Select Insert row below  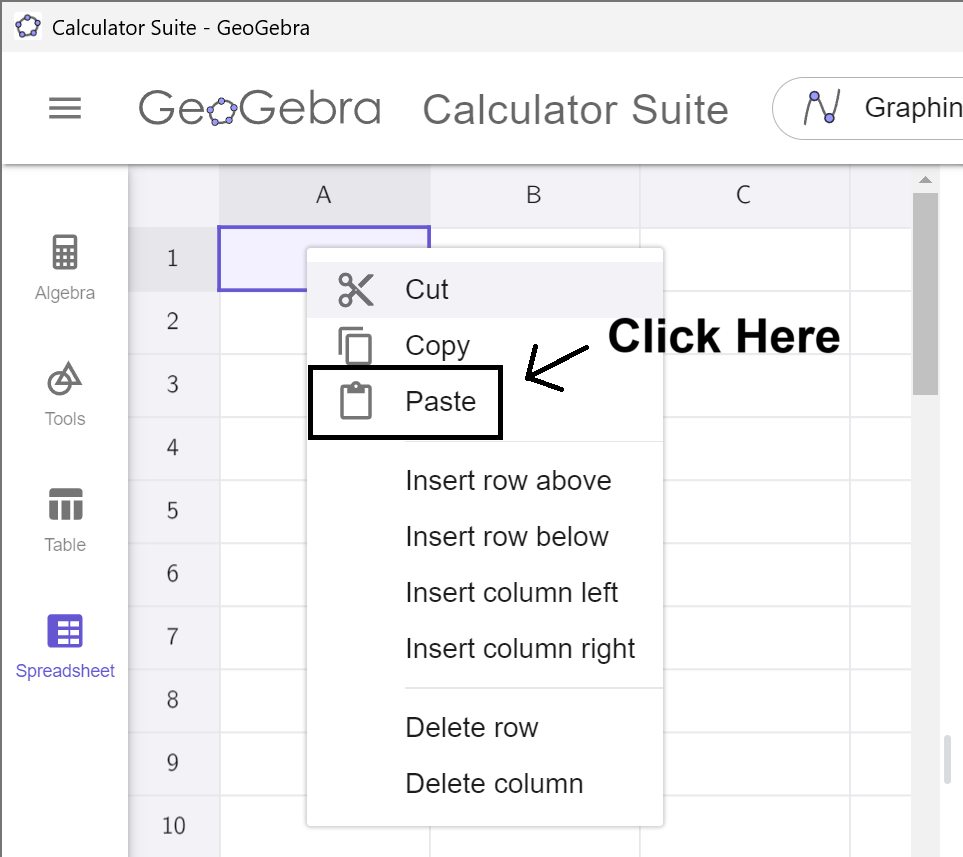point(485,536)
